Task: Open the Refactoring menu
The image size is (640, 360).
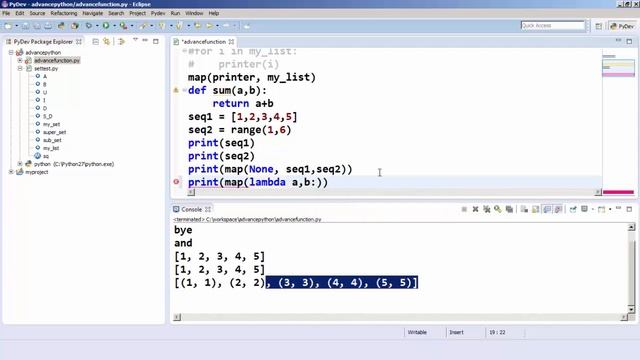Action: click(x=64, y=13)
